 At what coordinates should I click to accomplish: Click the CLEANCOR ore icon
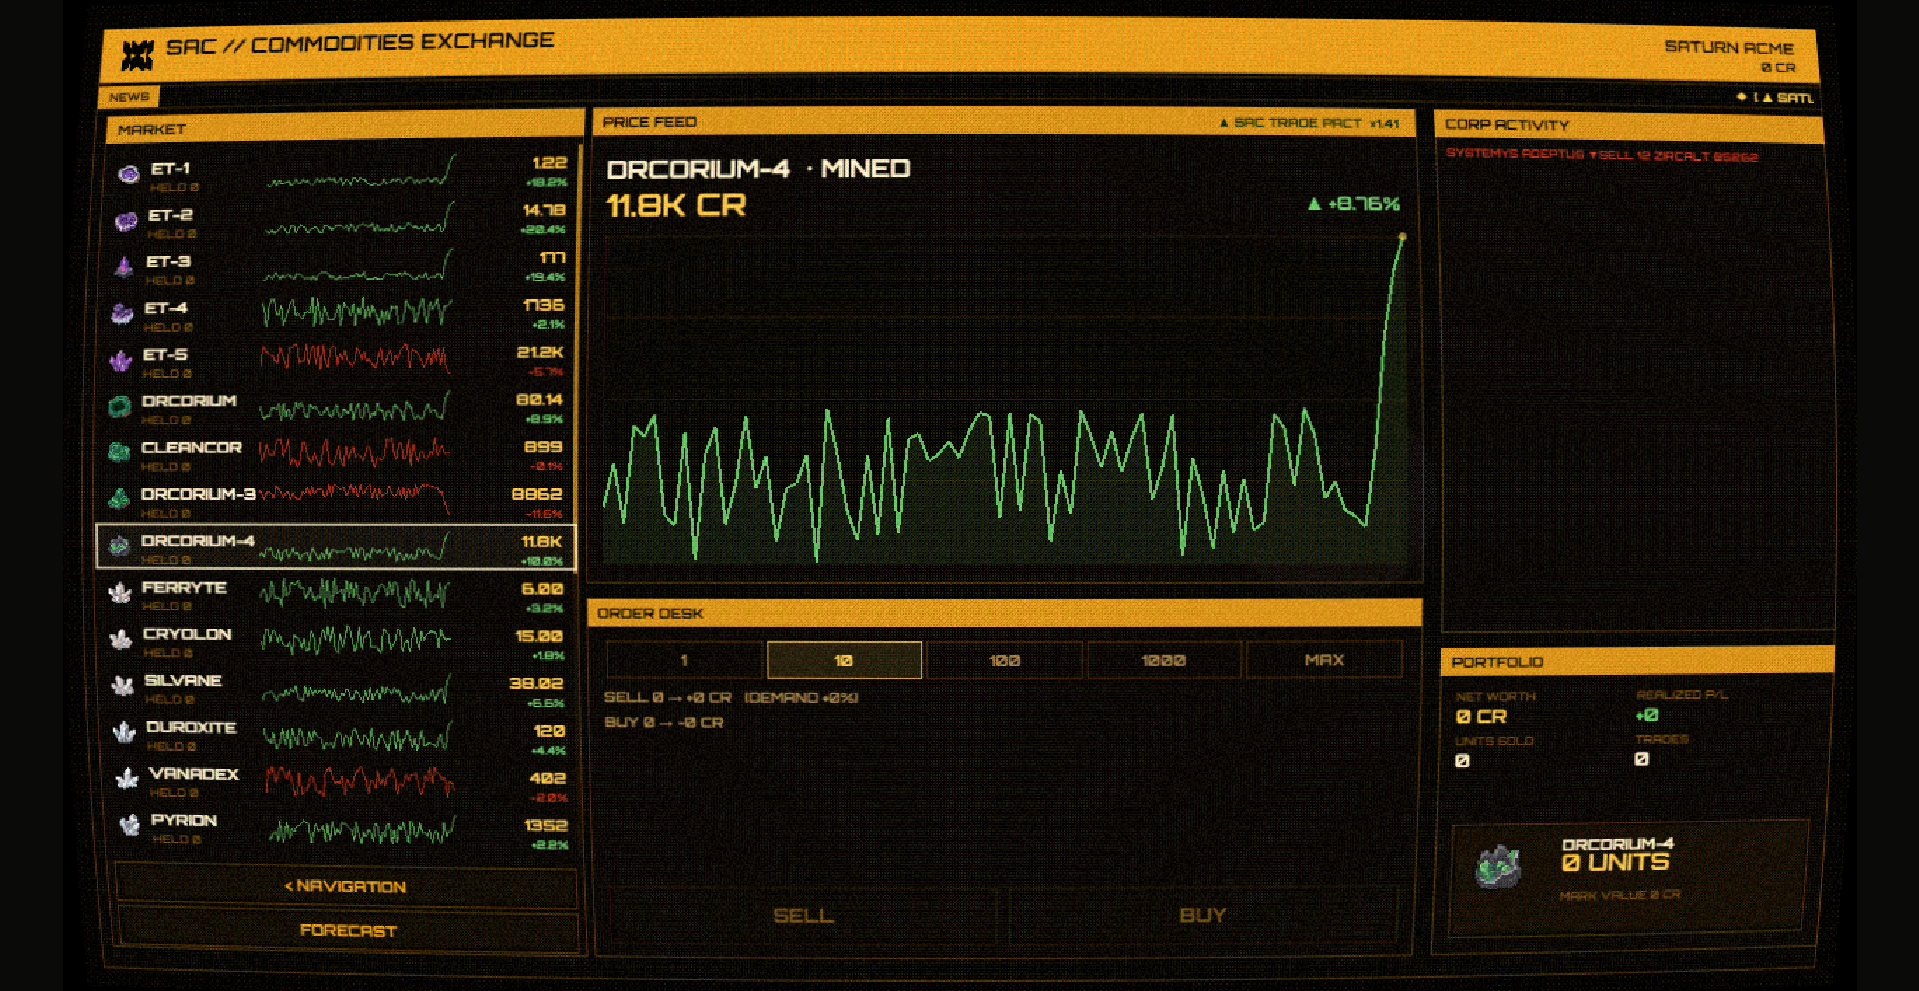119,452
